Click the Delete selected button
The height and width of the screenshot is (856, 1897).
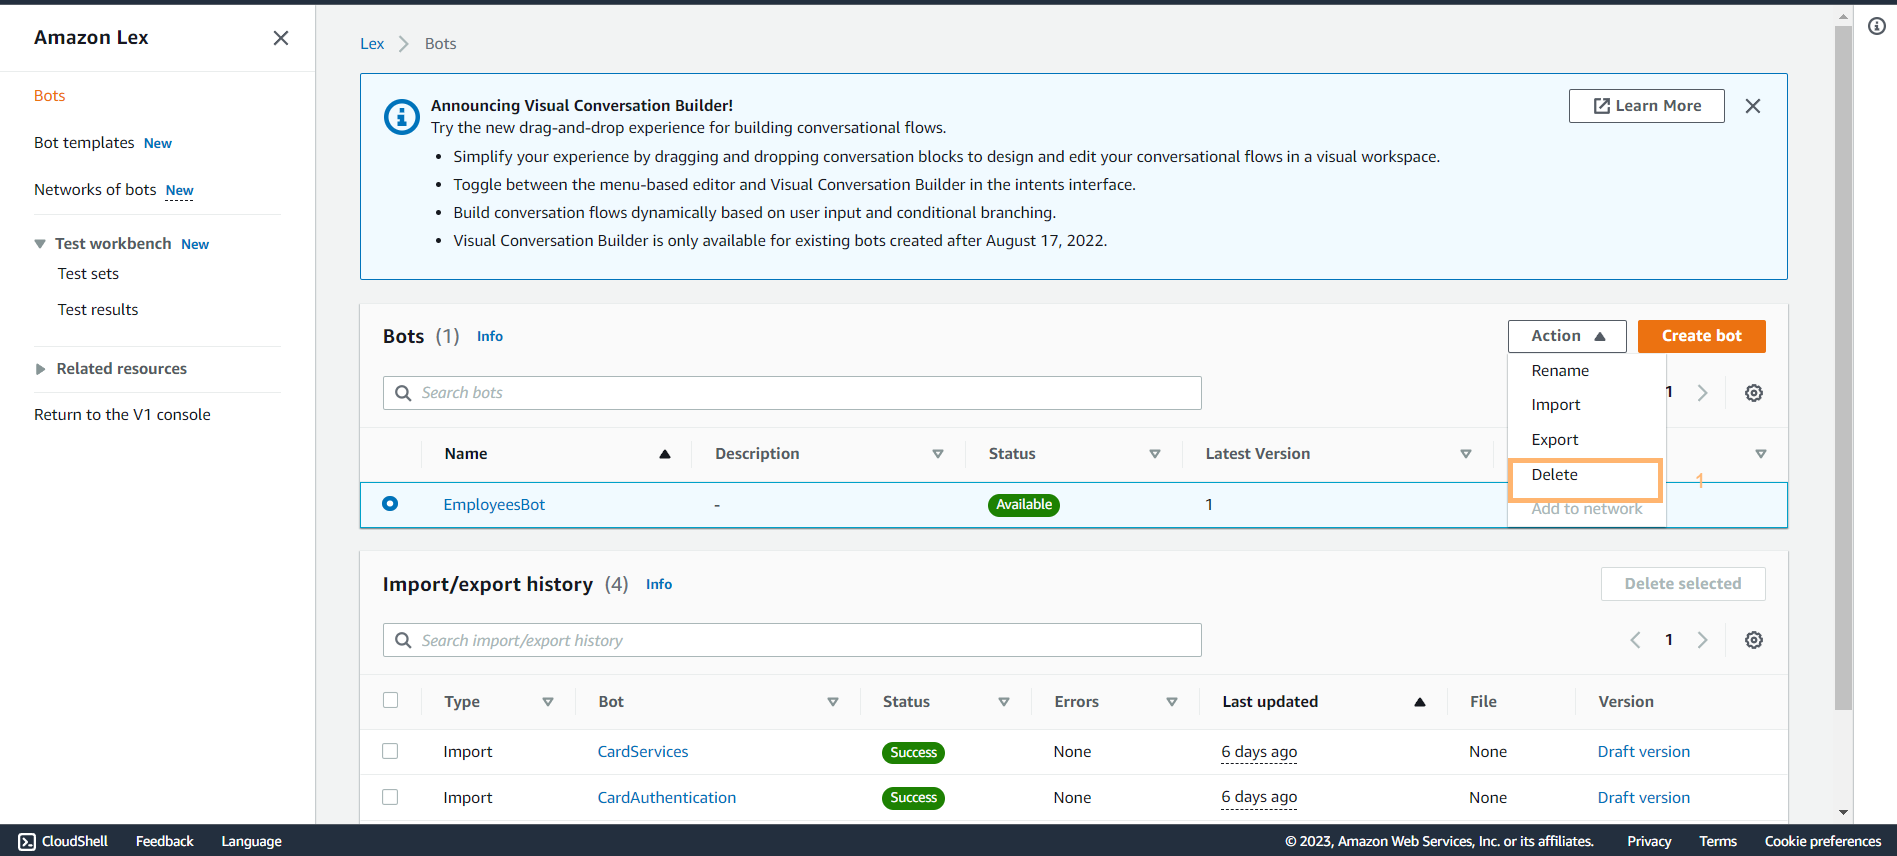(1683, 584)
